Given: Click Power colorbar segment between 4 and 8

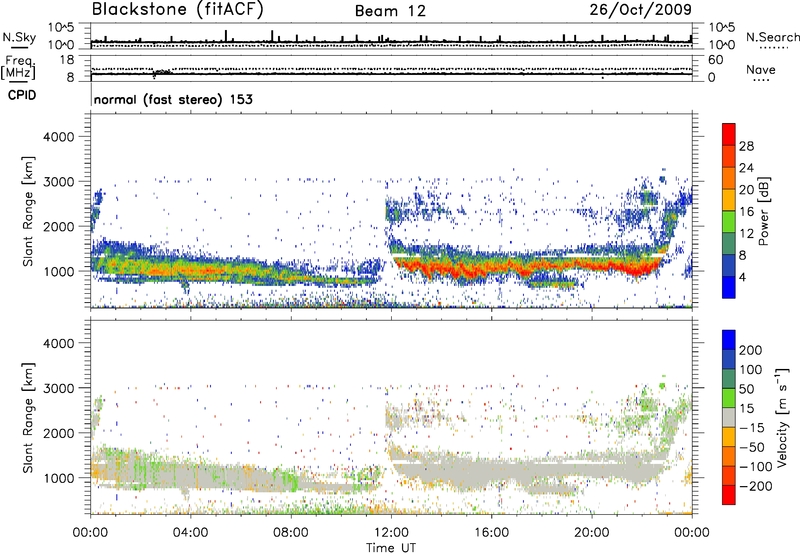Looking at the screenshot, I should point(729,265).
